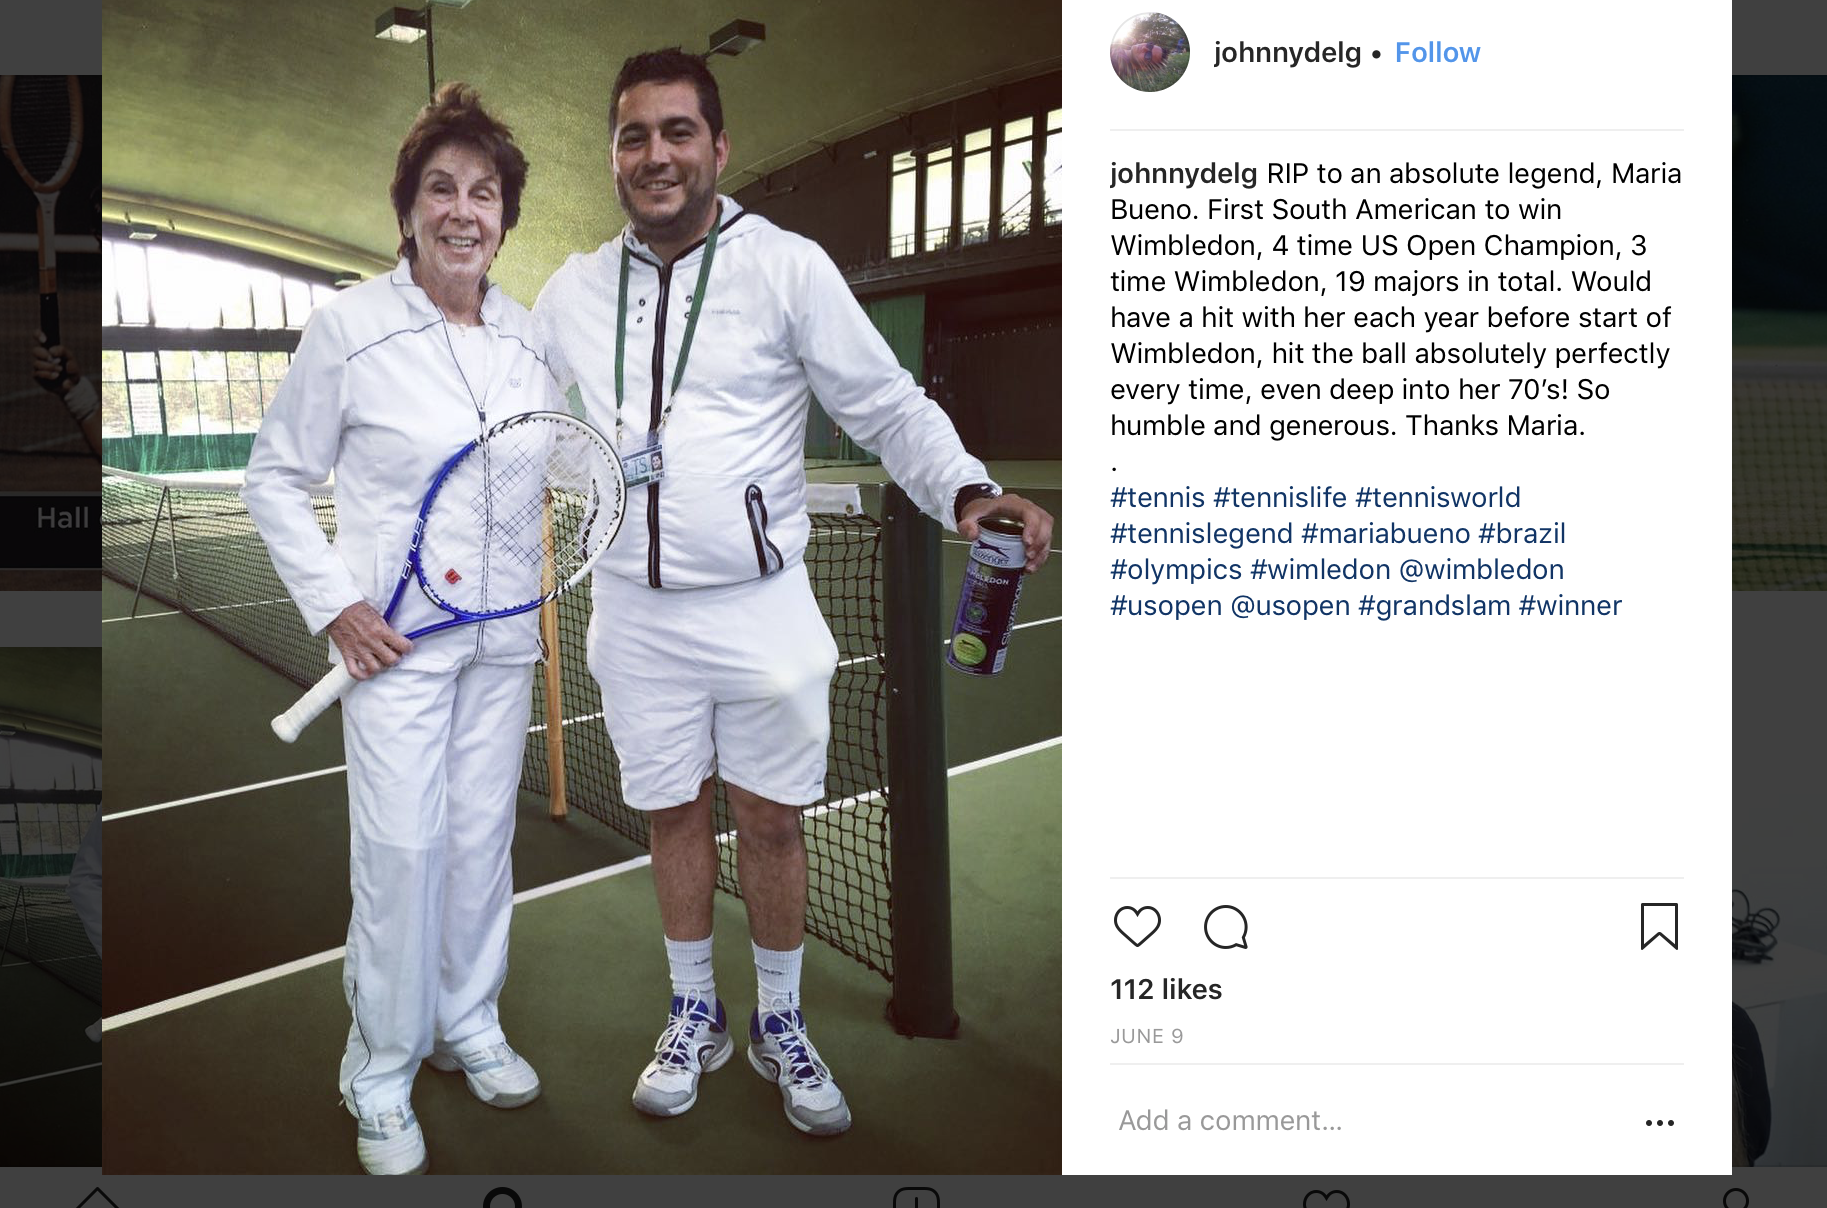The image size is (1827, 1208).
Task: Open the #tennislife hashtag
Action: tap(1280, 498)
